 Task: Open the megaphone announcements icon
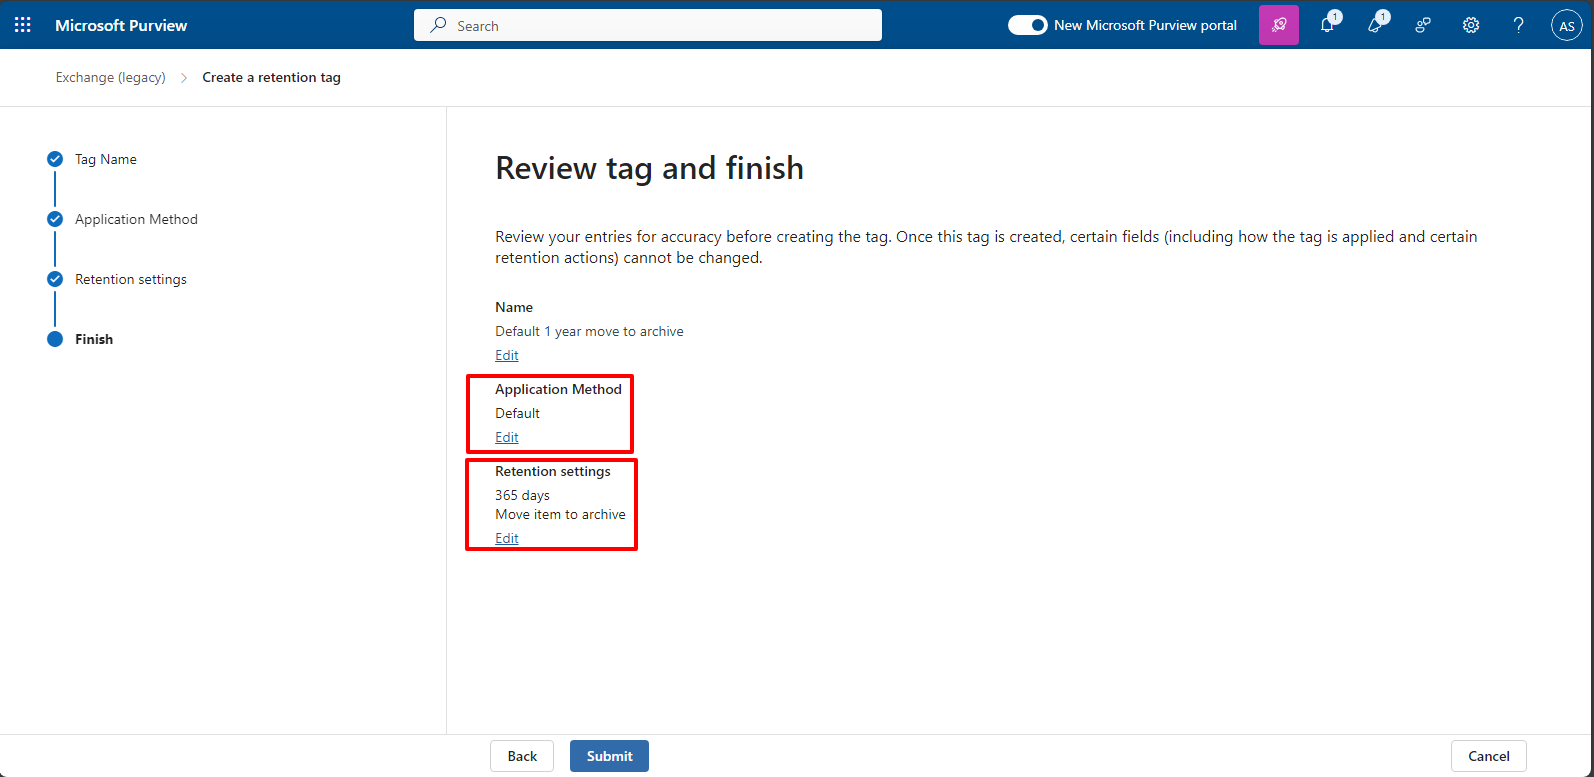point(1375,25)
